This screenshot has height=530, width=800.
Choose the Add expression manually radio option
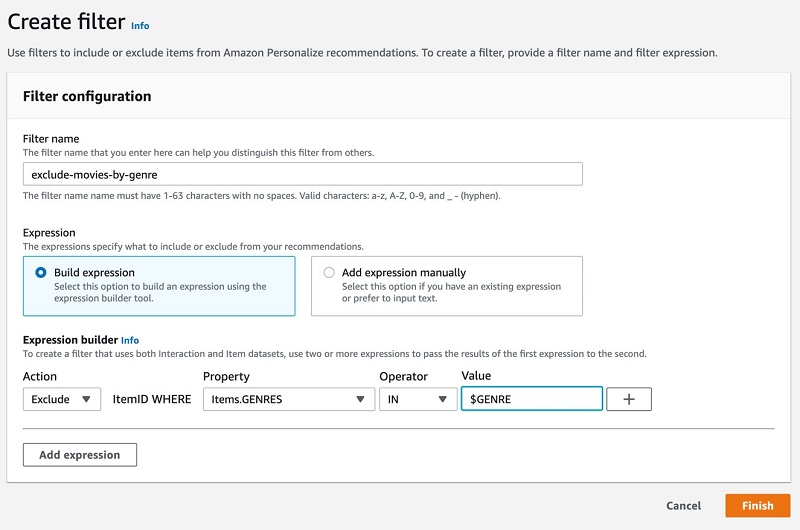[329, 272]
